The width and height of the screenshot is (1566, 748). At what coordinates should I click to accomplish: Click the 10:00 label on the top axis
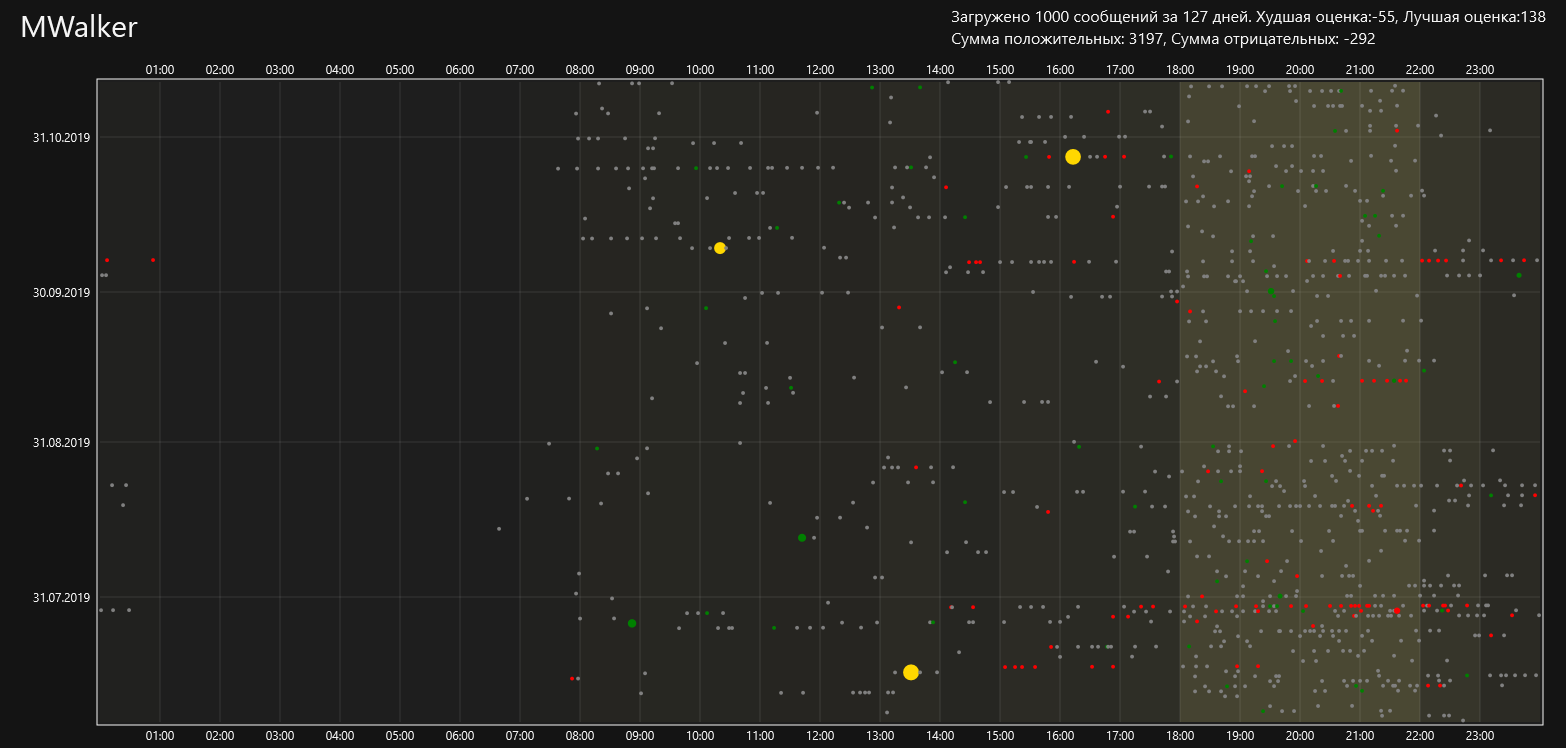tap(700, 69)
